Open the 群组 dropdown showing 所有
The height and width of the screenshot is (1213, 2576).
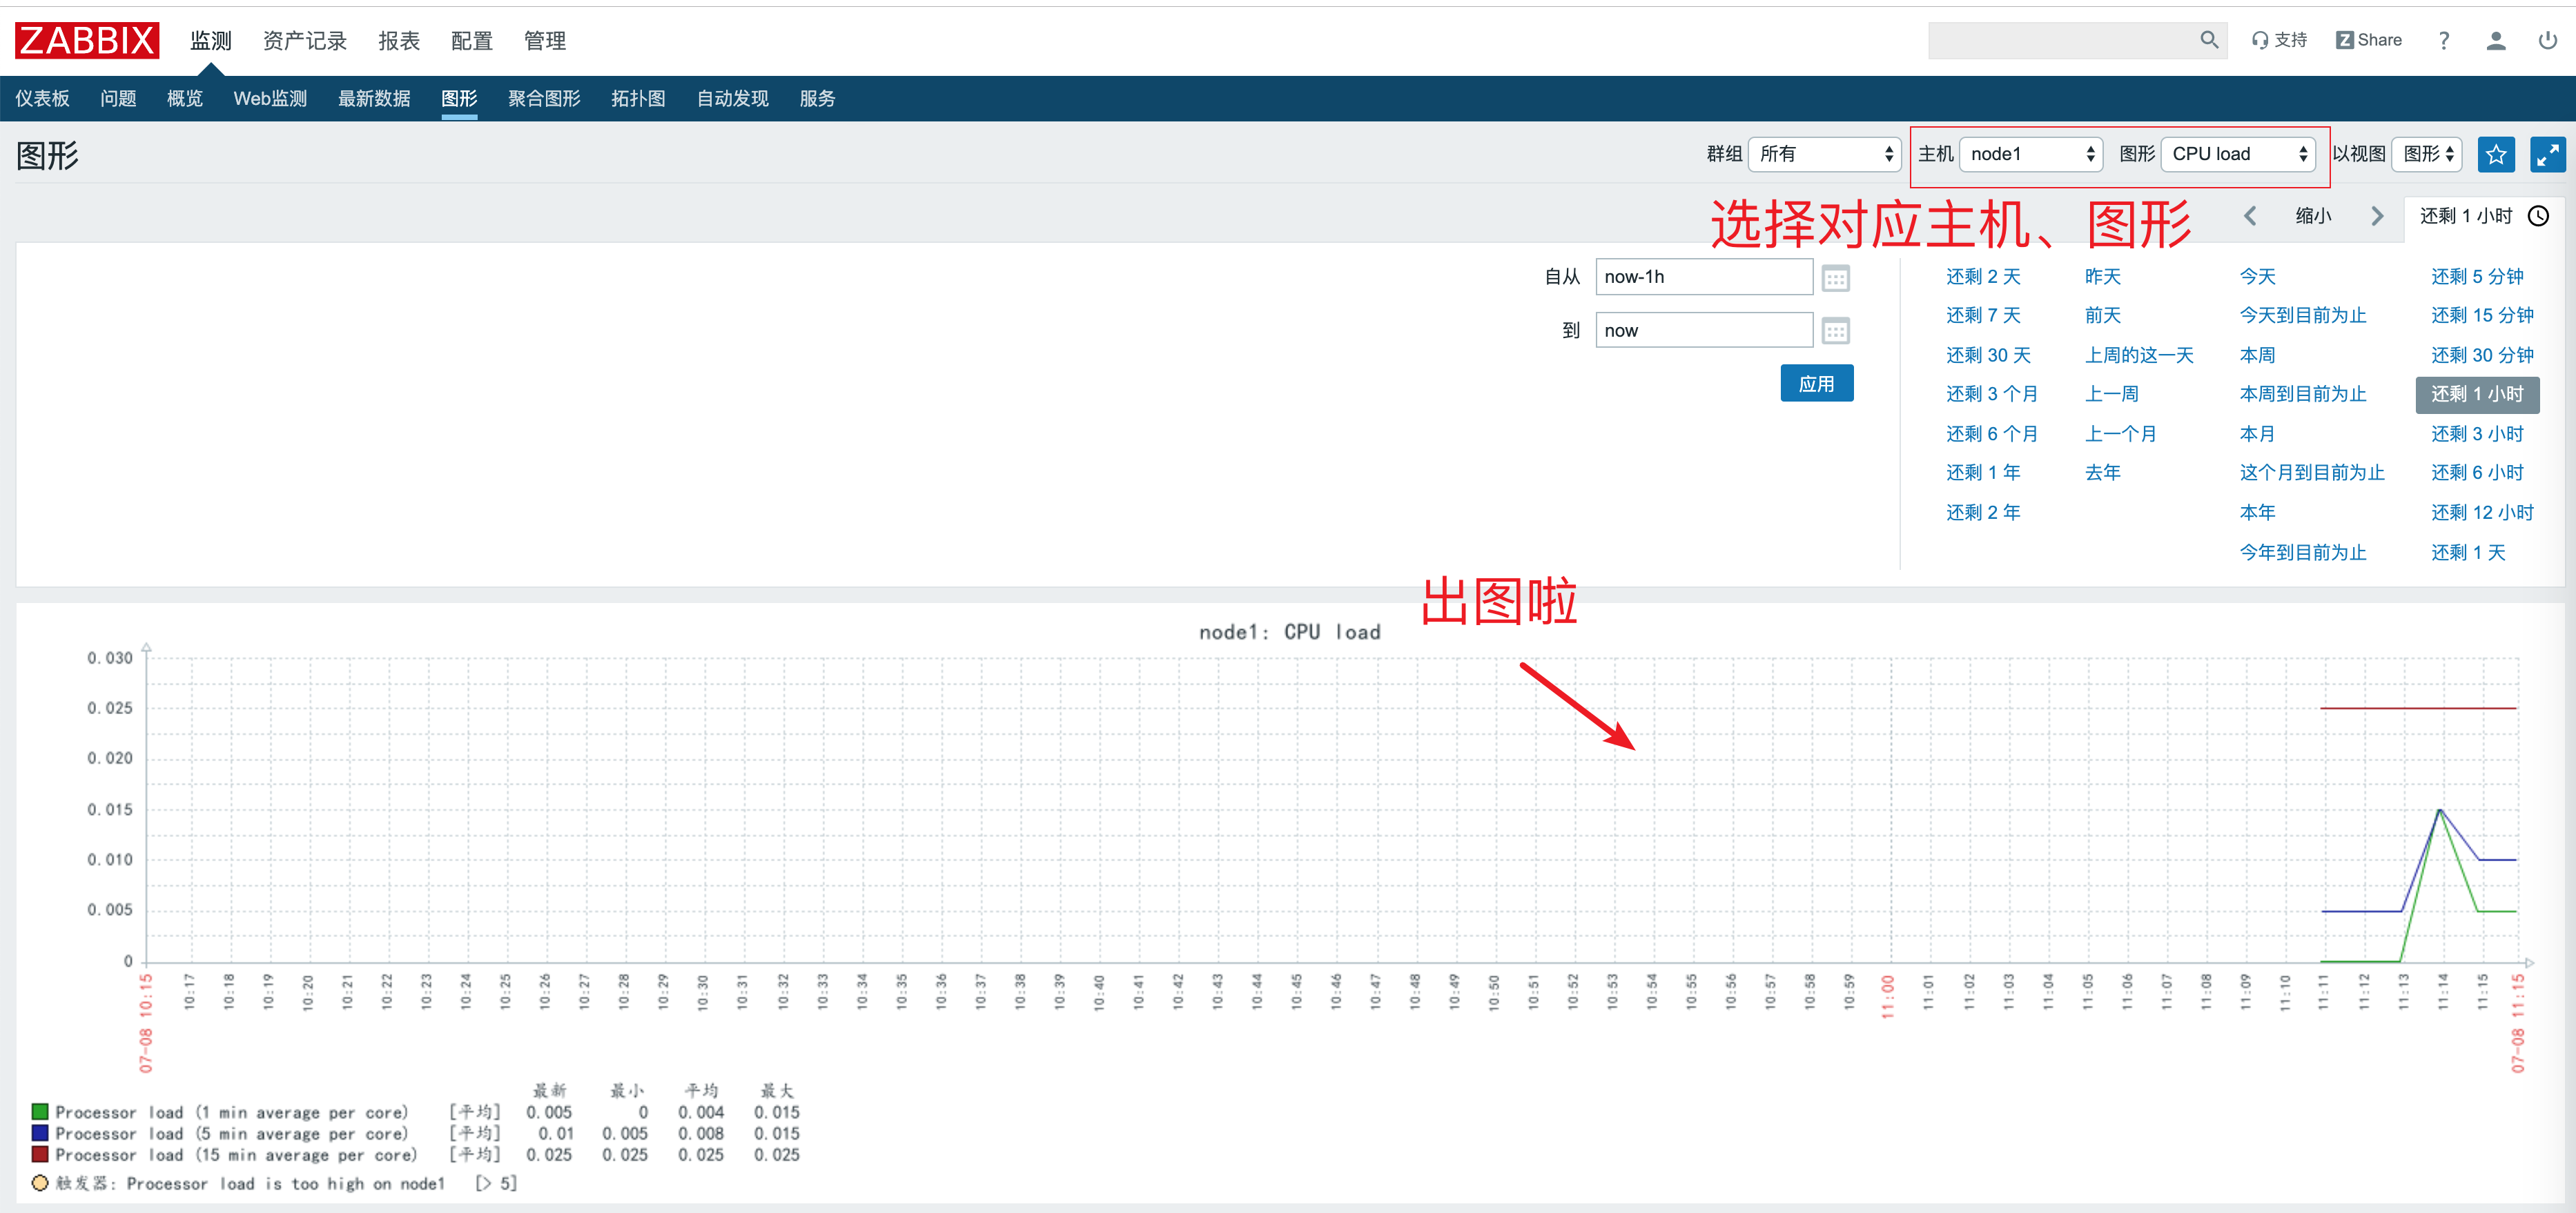coord(1825,154)
